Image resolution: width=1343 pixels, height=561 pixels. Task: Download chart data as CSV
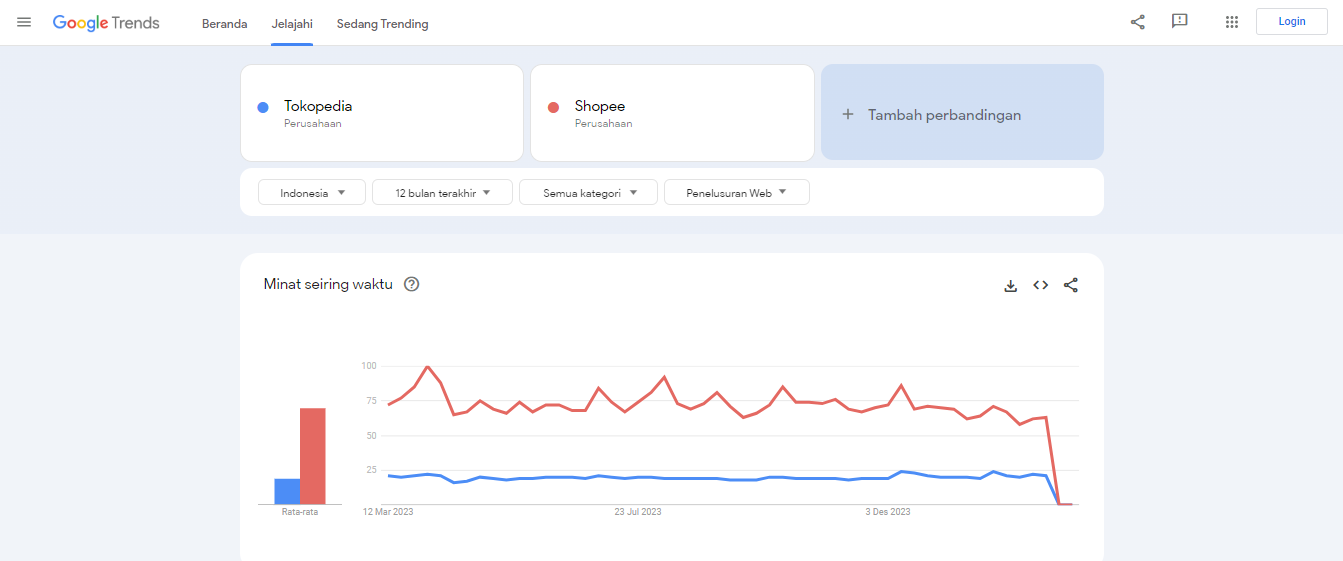pyautogui.click(x=1011, y=285)
